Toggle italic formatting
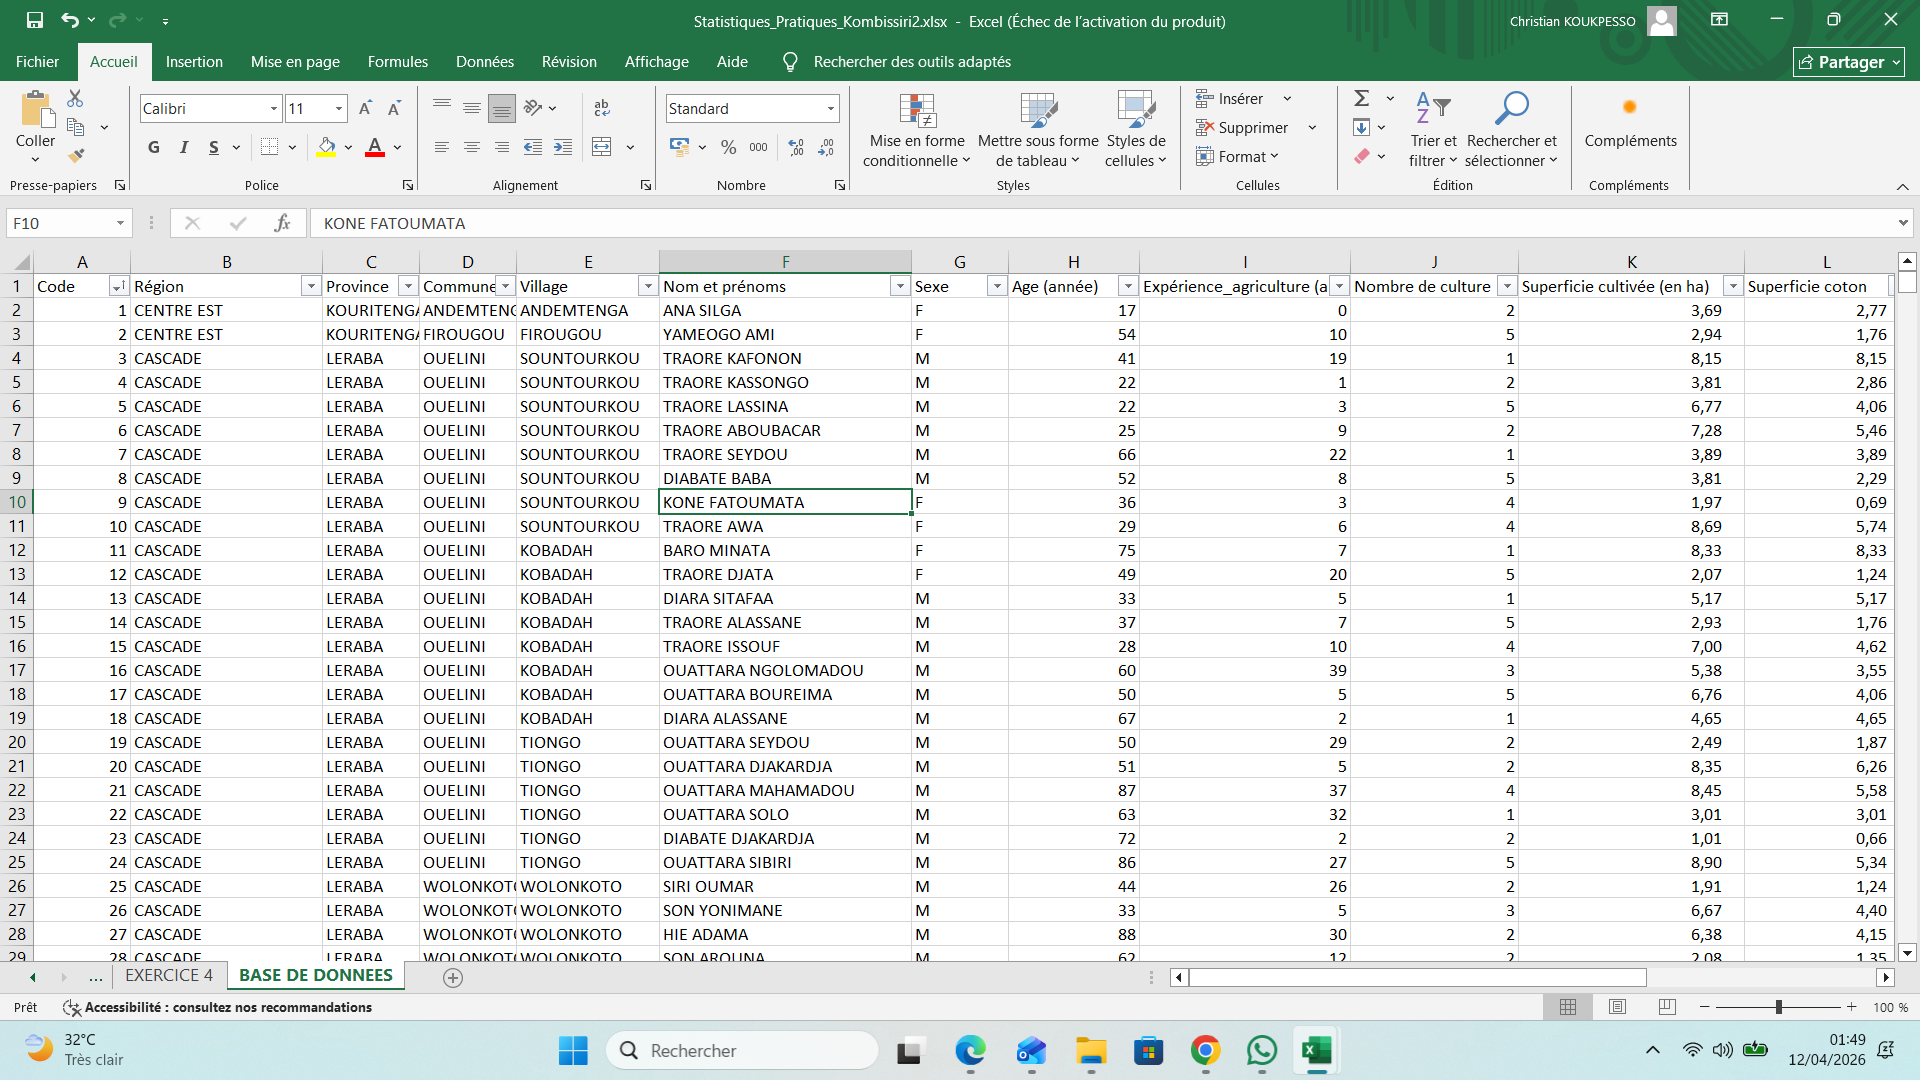The image size is (1920, 1080). 184,147
